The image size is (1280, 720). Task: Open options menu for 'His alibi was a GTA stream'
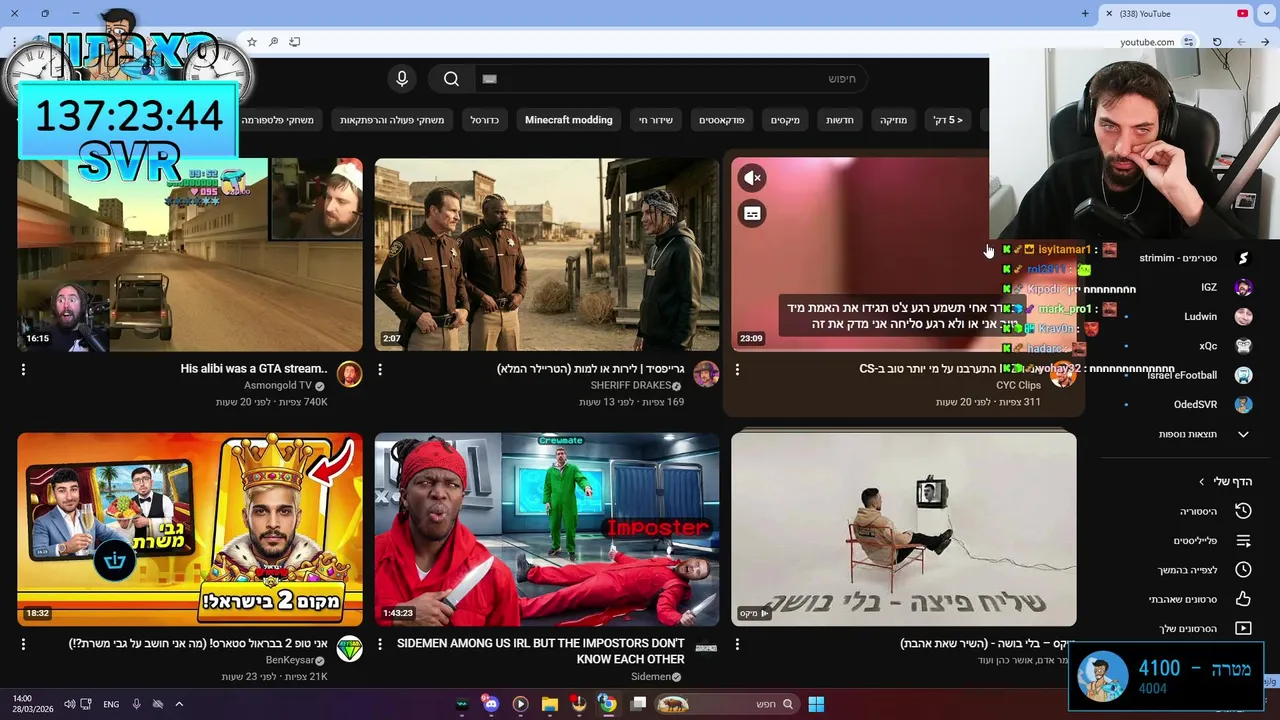[23, 370]
